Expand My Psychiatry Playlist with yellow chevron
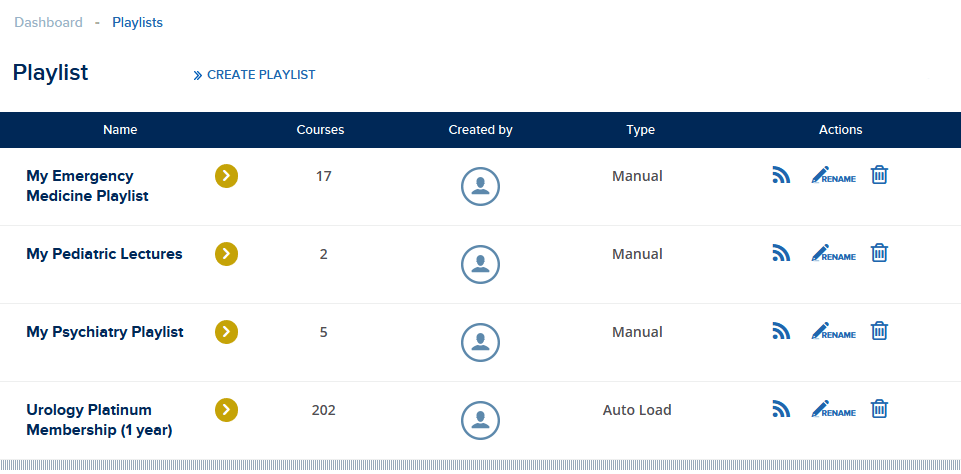 (x=226, y=332)
